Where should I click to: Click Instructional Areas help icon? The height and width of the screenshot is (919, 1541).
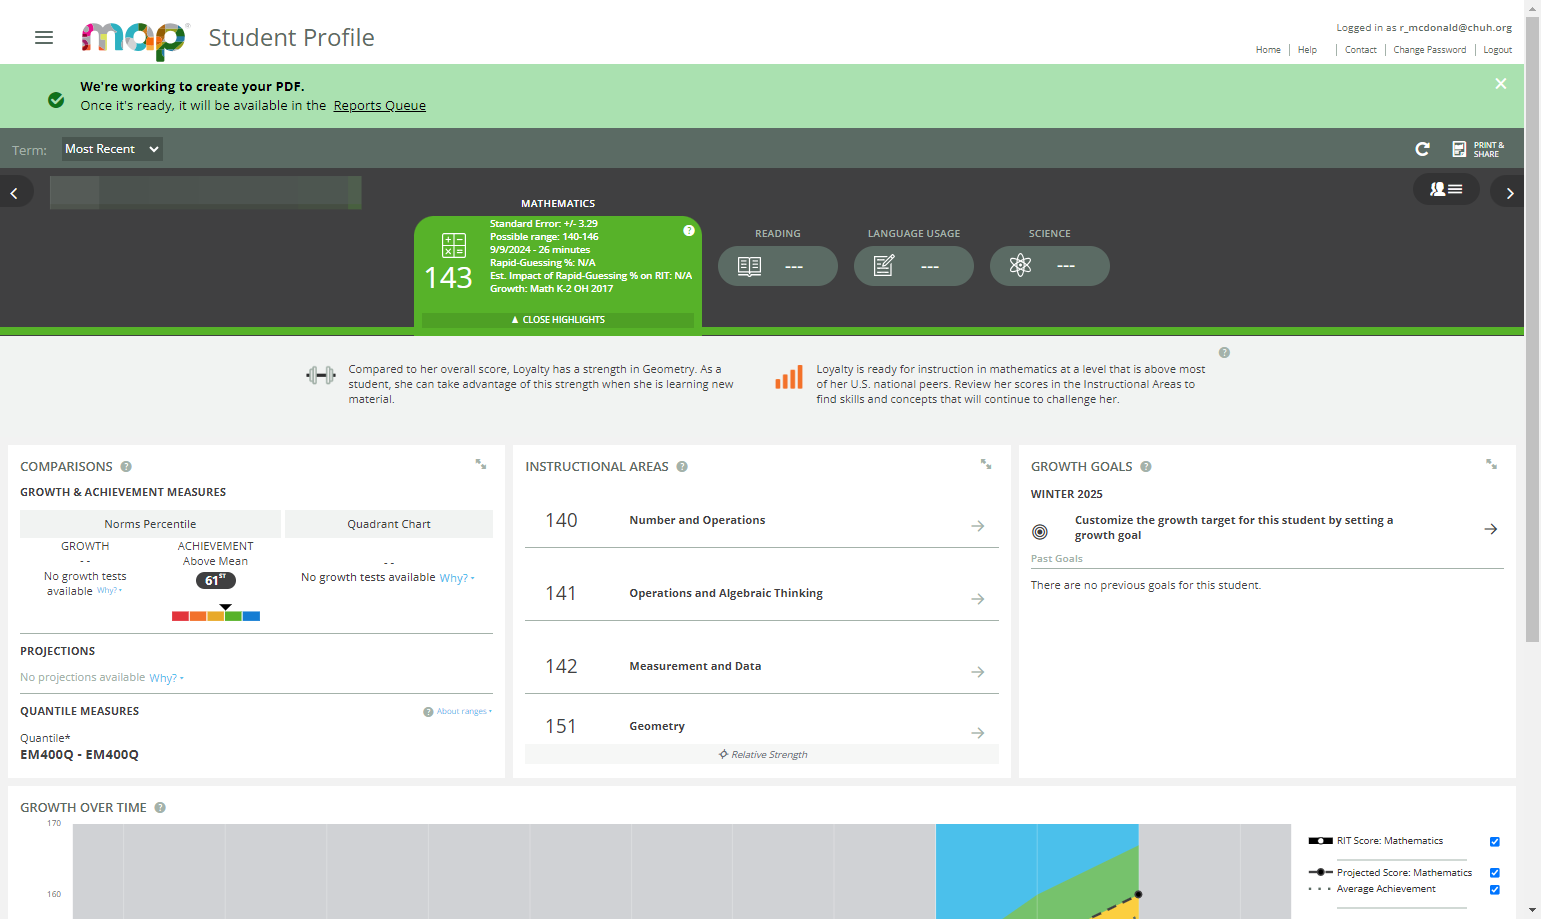[x=682, y=467]
